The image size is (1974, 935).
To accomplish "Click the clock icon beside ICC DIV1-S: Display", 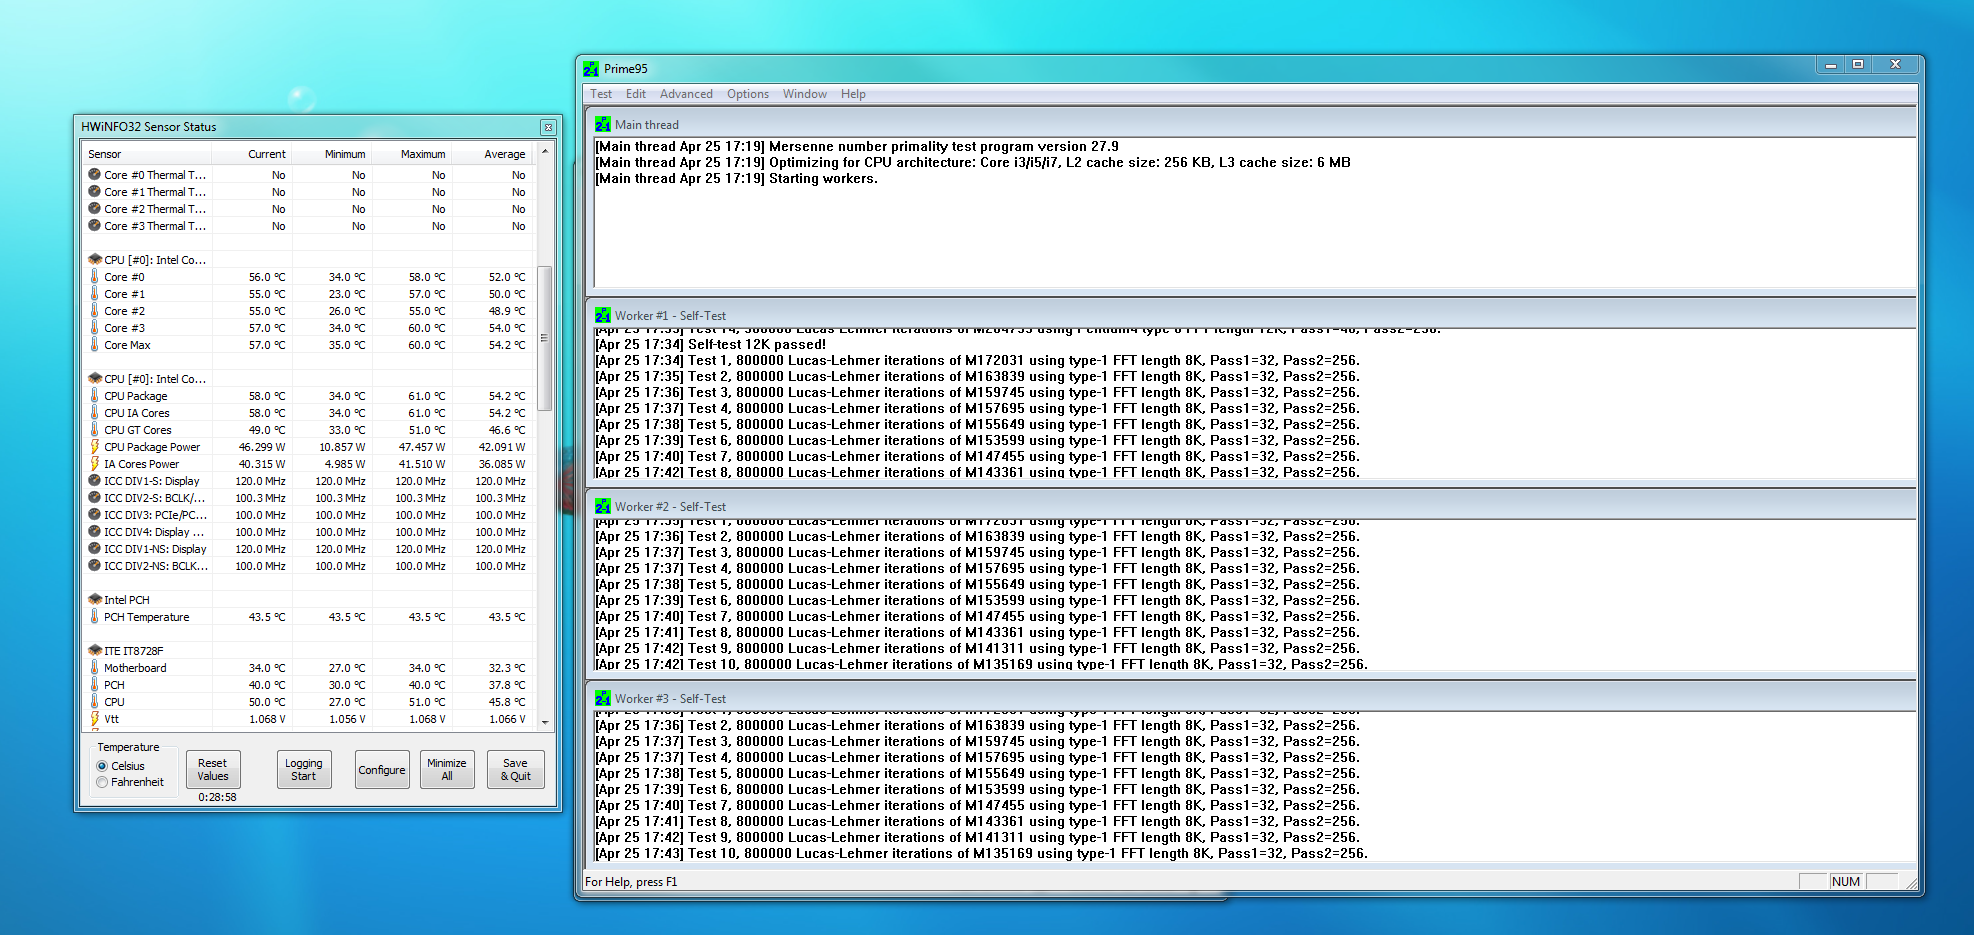I will (94, 481).
